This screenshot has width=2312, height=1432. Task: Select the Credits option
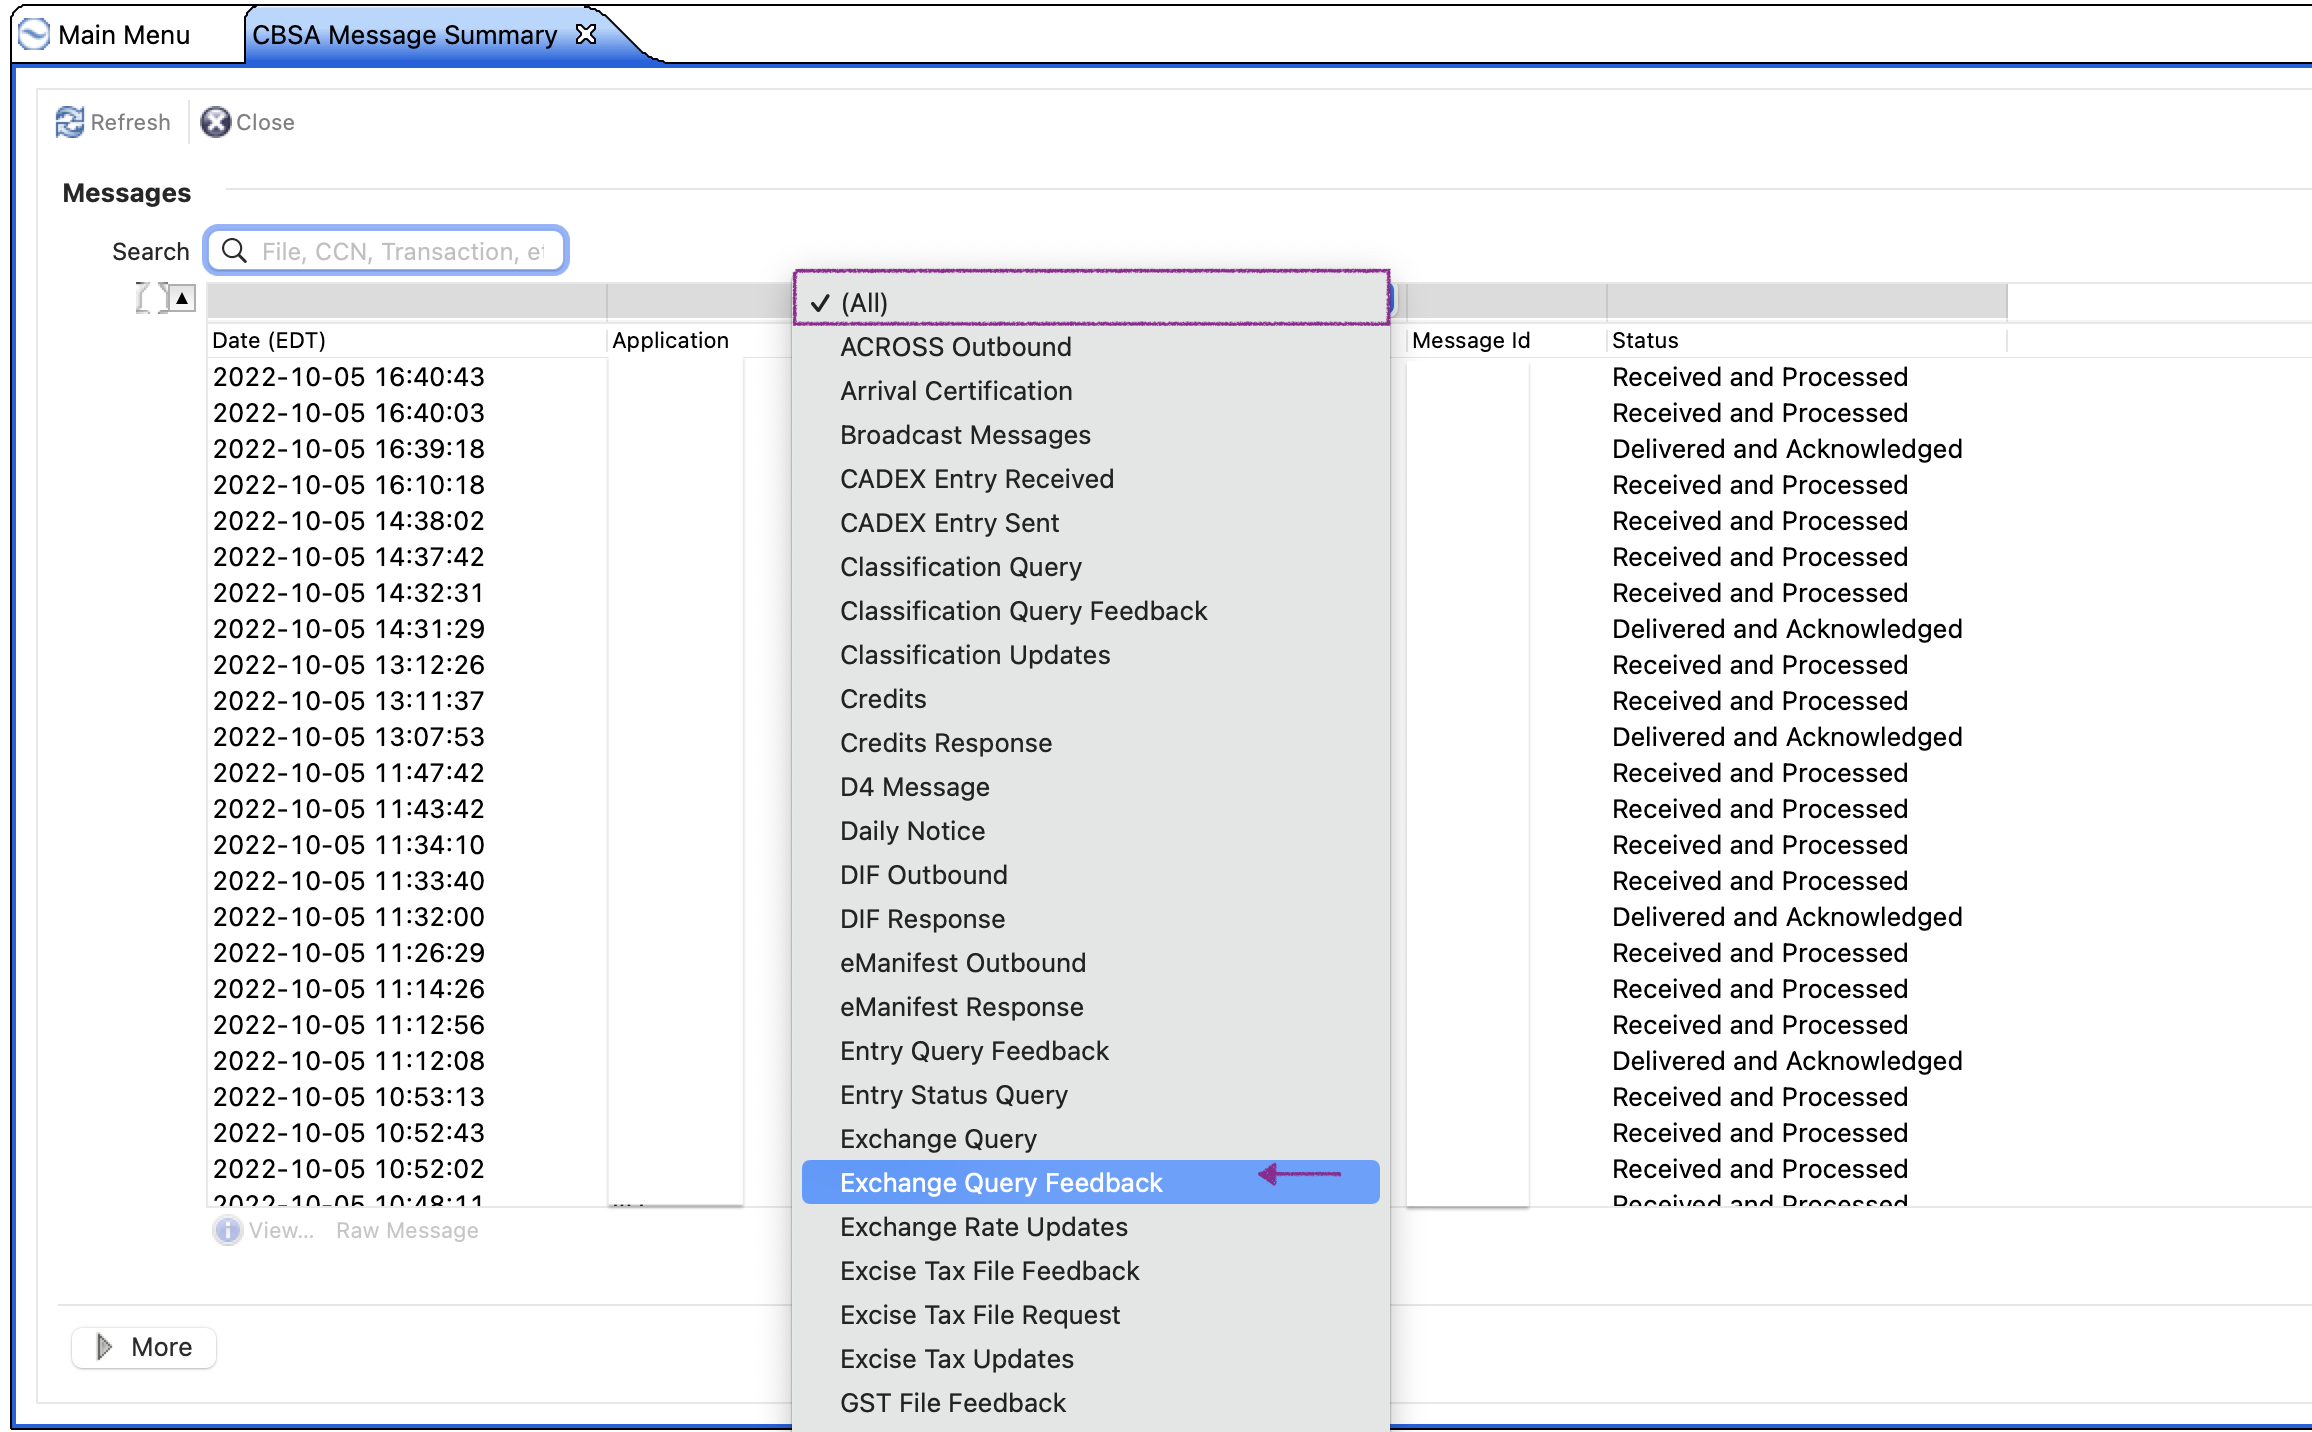point(1091,699)
